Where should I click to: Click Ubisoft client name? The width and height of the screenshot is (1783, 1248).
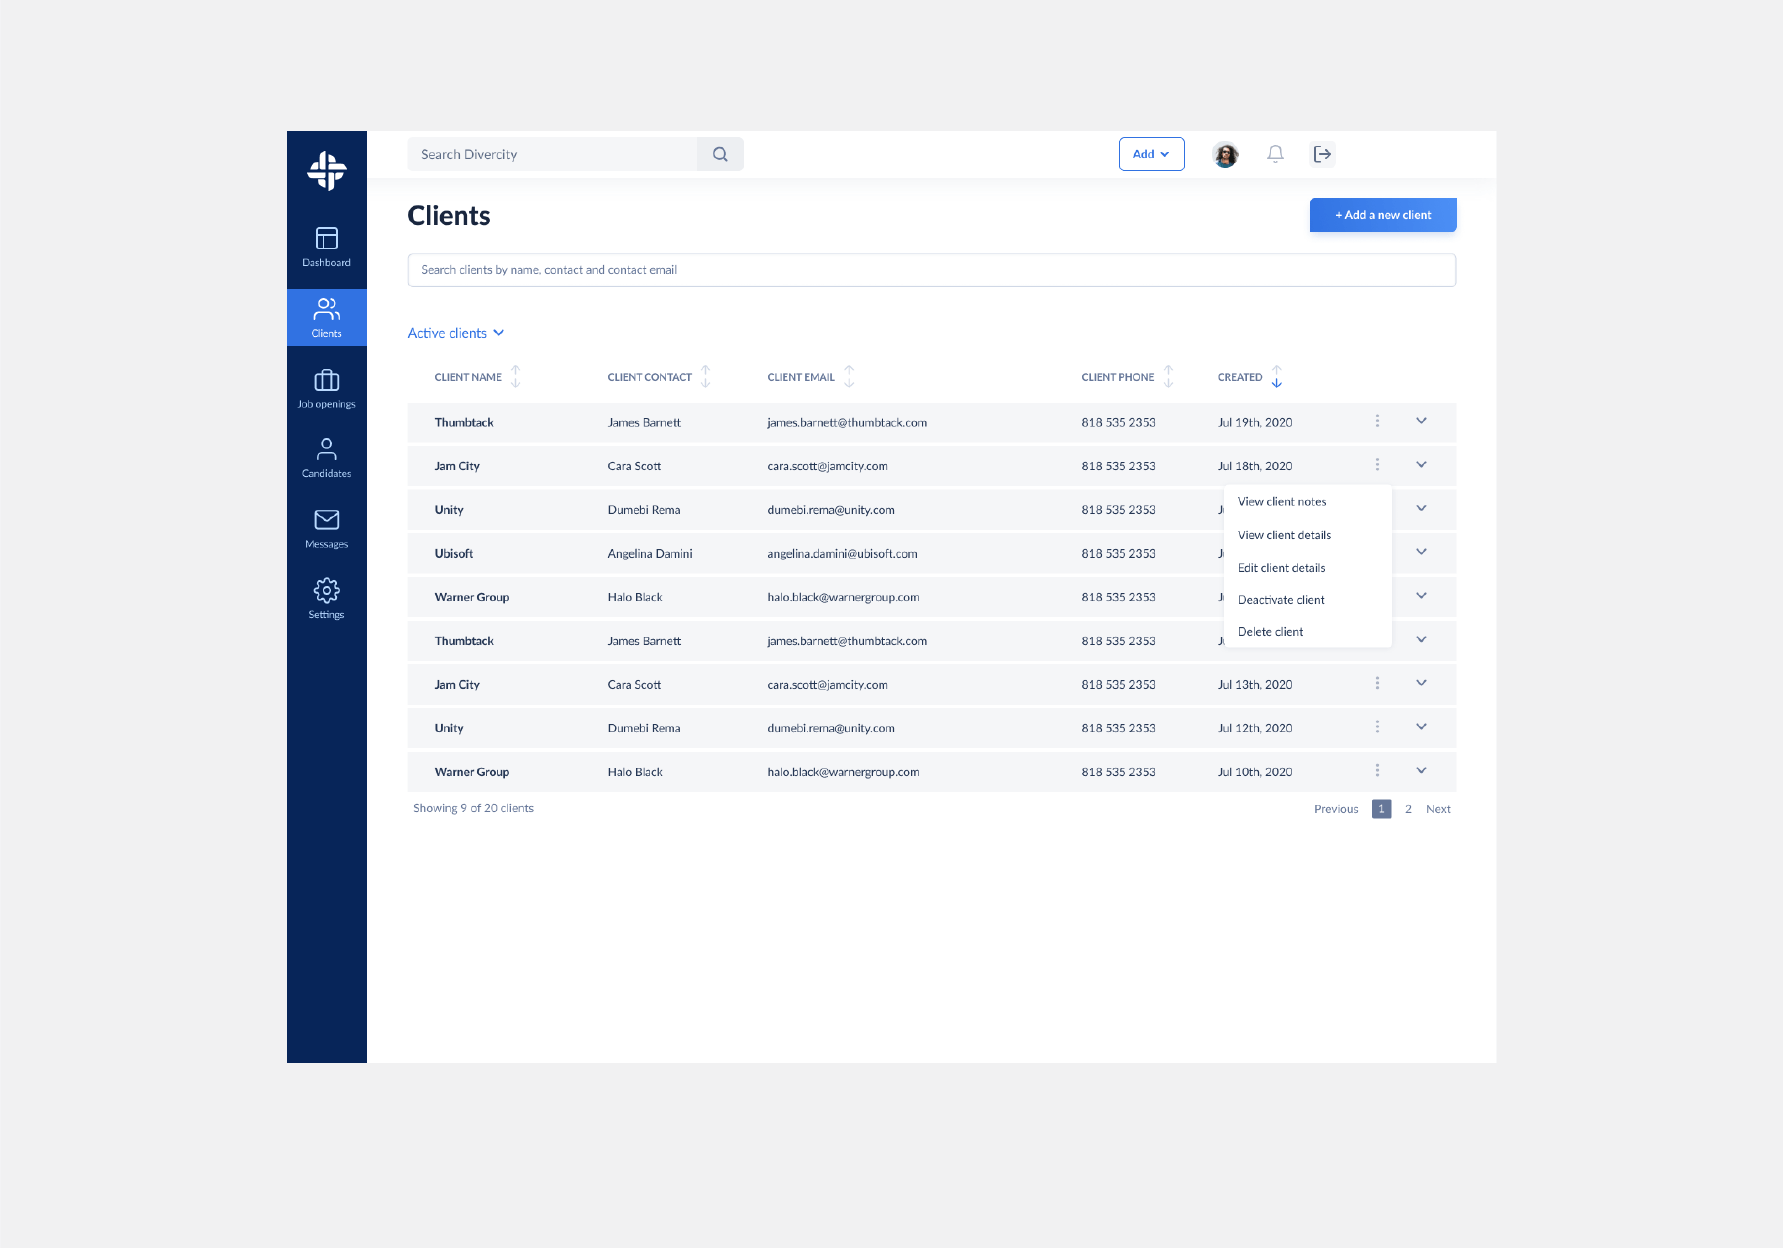pyautogui.click(x=454, y=554)
